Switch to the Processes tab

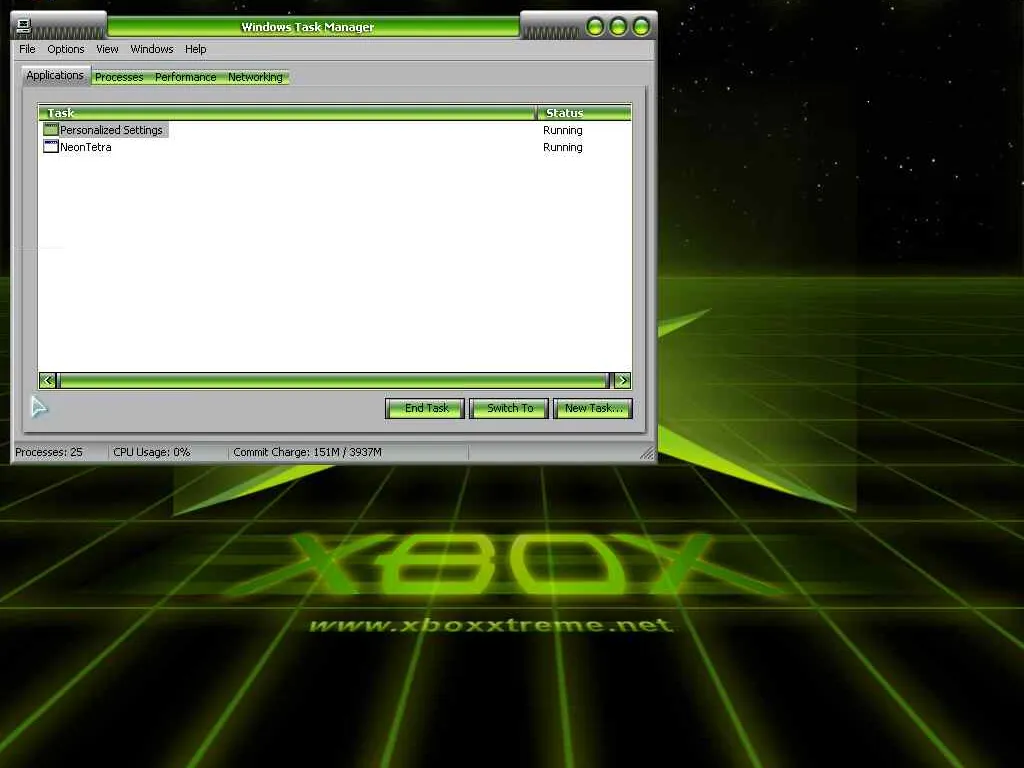click(x=119, y=77)
